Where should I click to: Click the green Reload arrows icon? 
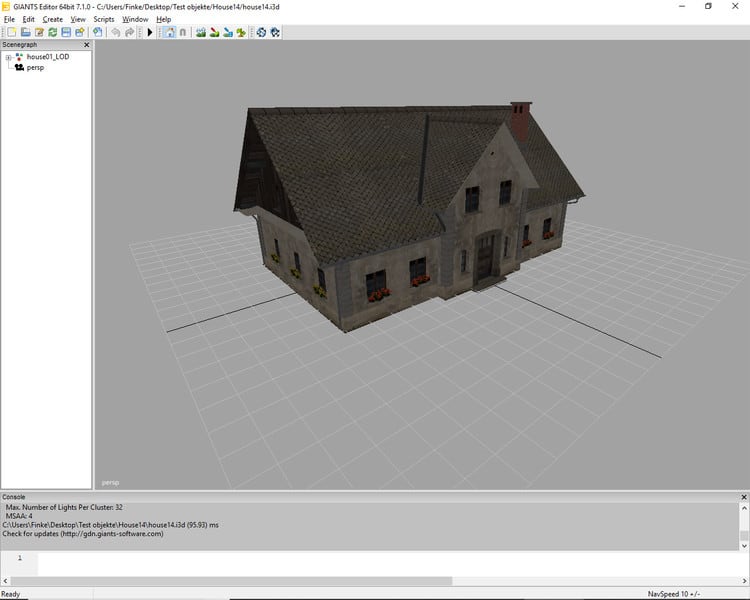[x=52, y=33]
